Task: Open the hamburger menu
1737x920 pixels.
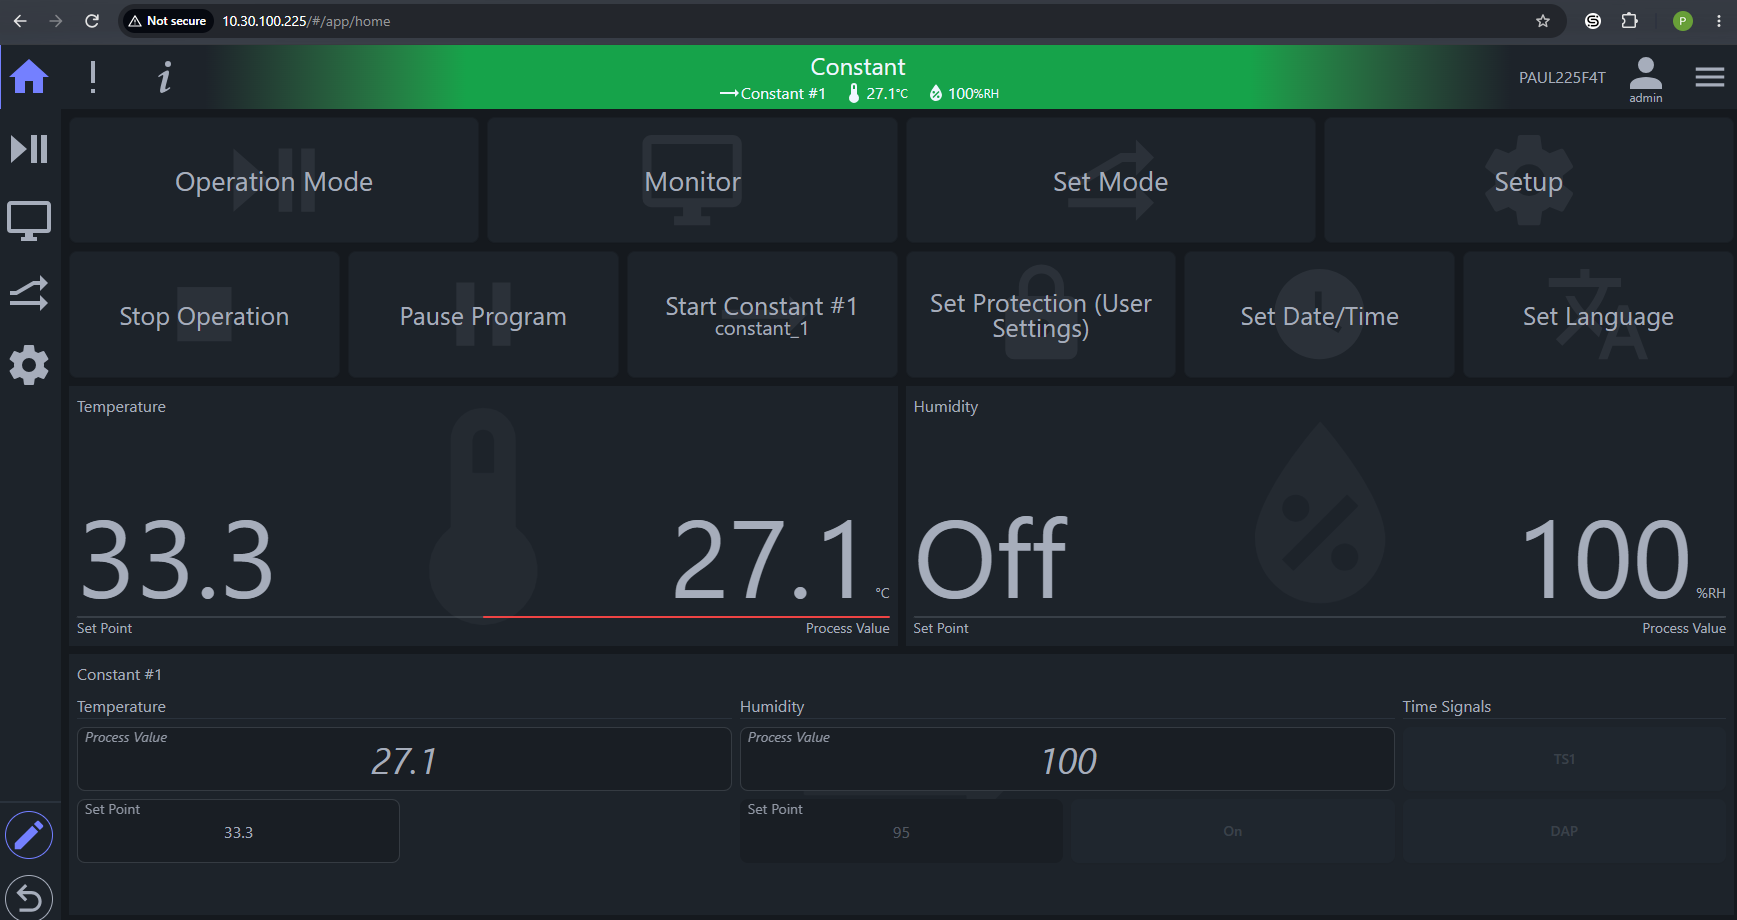Action: [x=1710, y=77]
